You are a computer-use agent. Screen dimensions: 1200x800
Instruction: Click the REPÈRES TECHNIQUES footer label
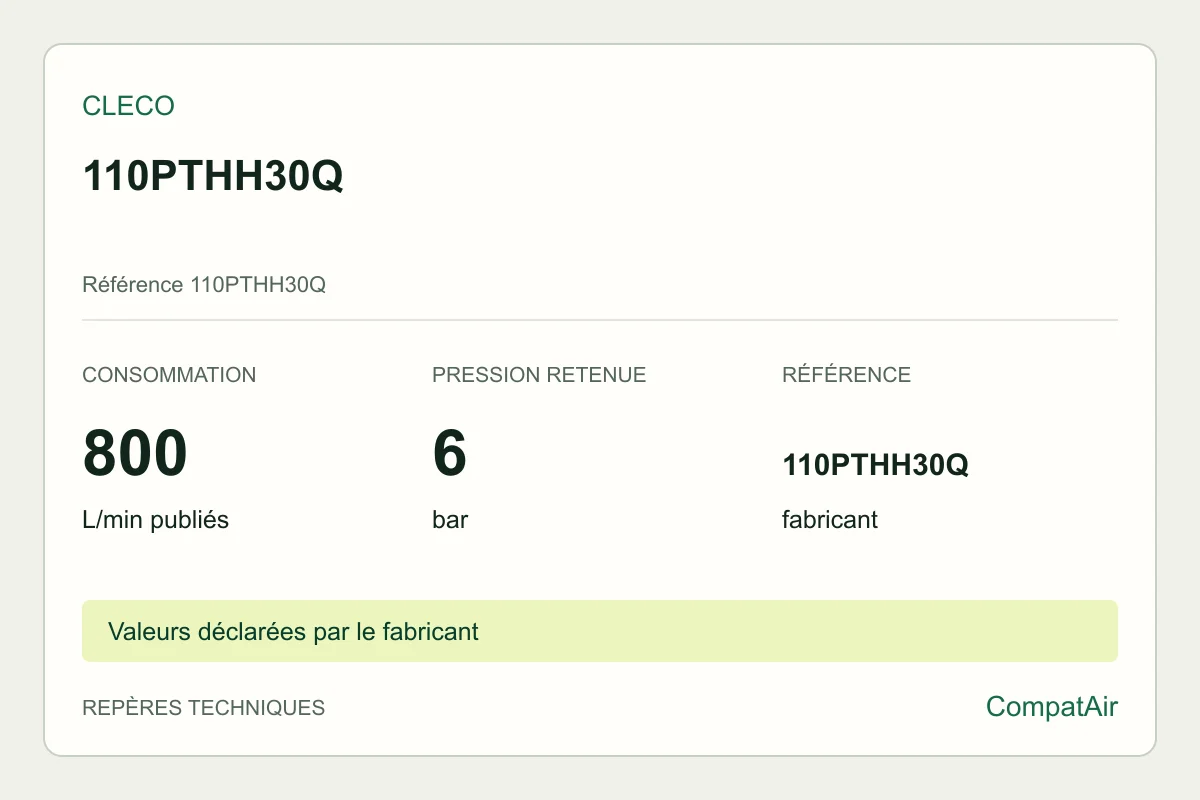[x=204, y=708]
